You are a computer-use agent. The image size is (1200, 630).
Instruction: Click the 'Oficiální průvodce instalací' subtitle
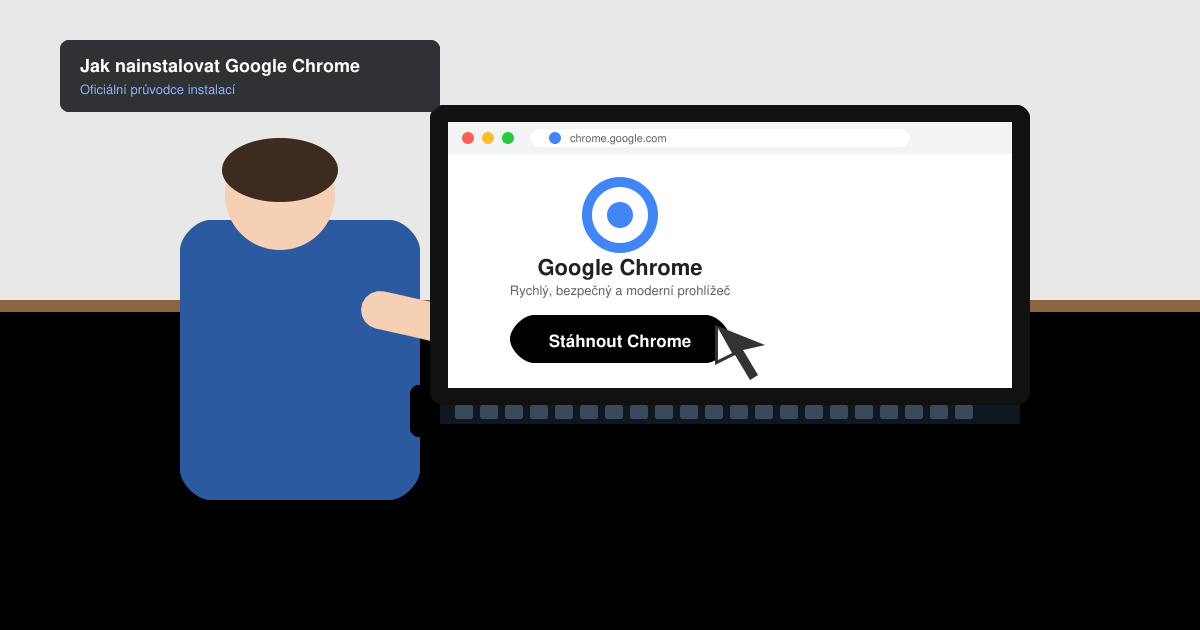point(157,90)
